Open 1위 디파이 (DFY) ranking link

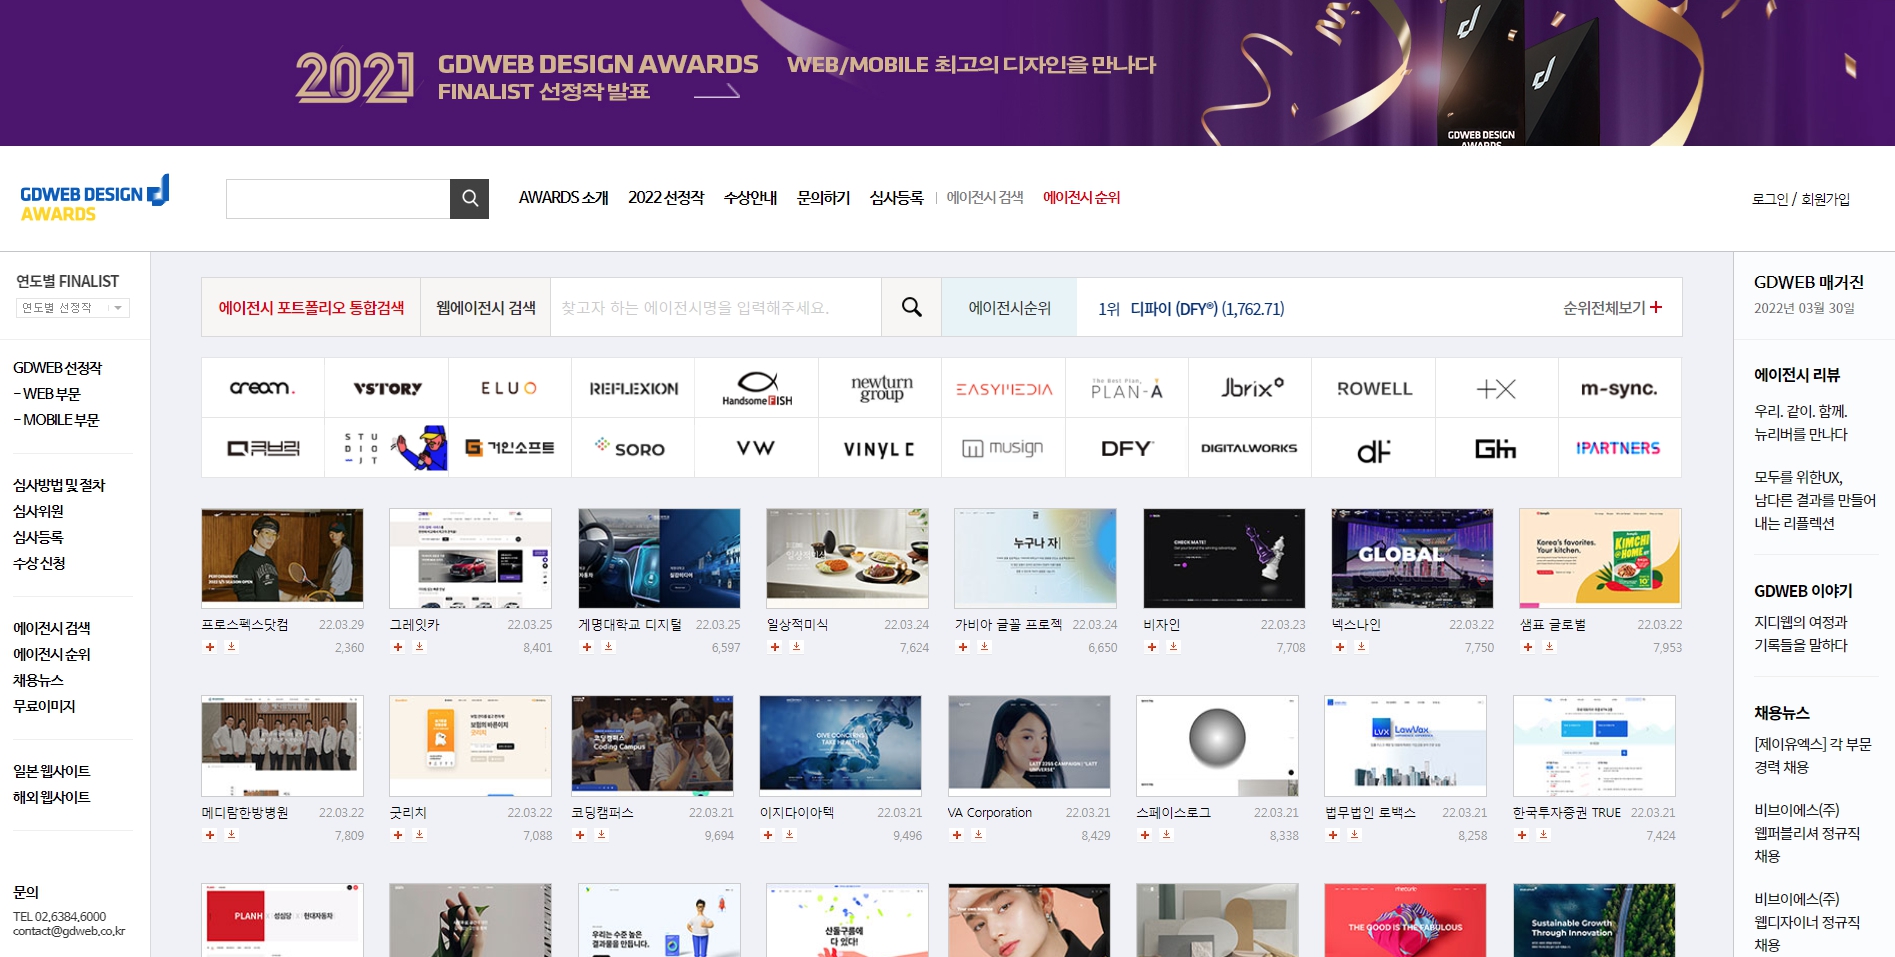click(1191, 309)
